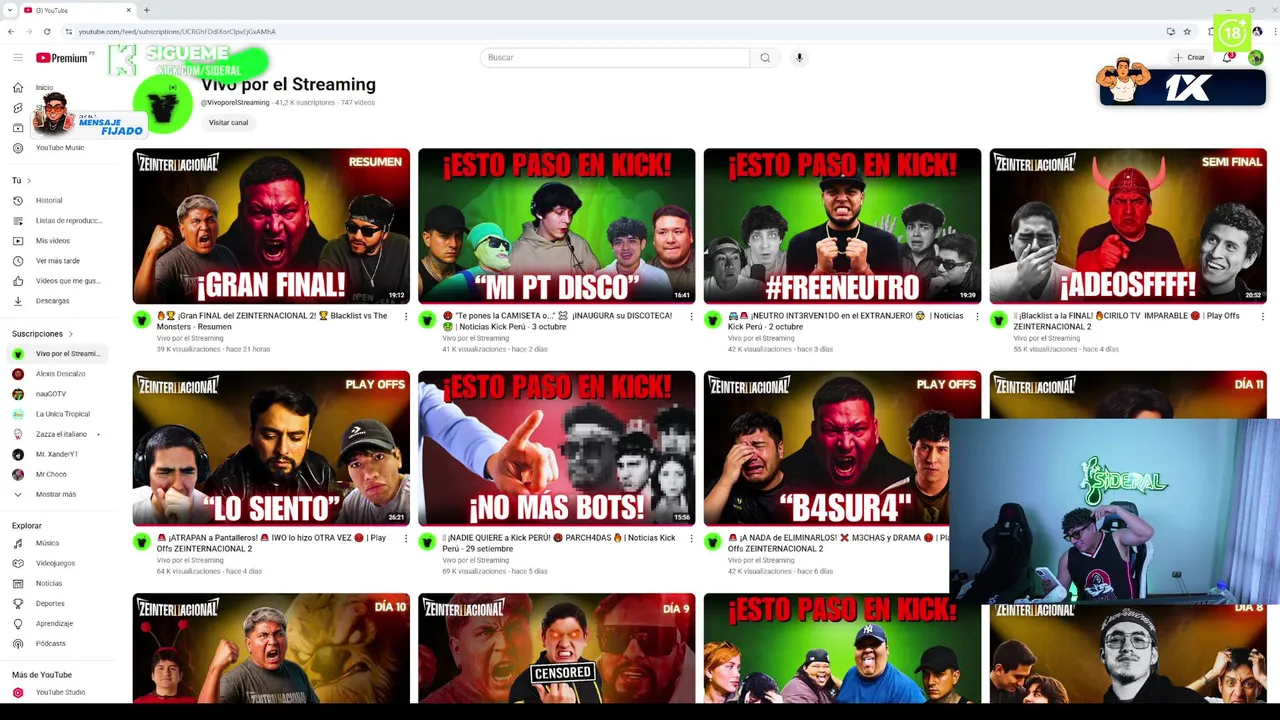Image resolution: width=1280 pixels, height=720 pixels.
Task: Open Historial in the sidebar
Action: 49,200
